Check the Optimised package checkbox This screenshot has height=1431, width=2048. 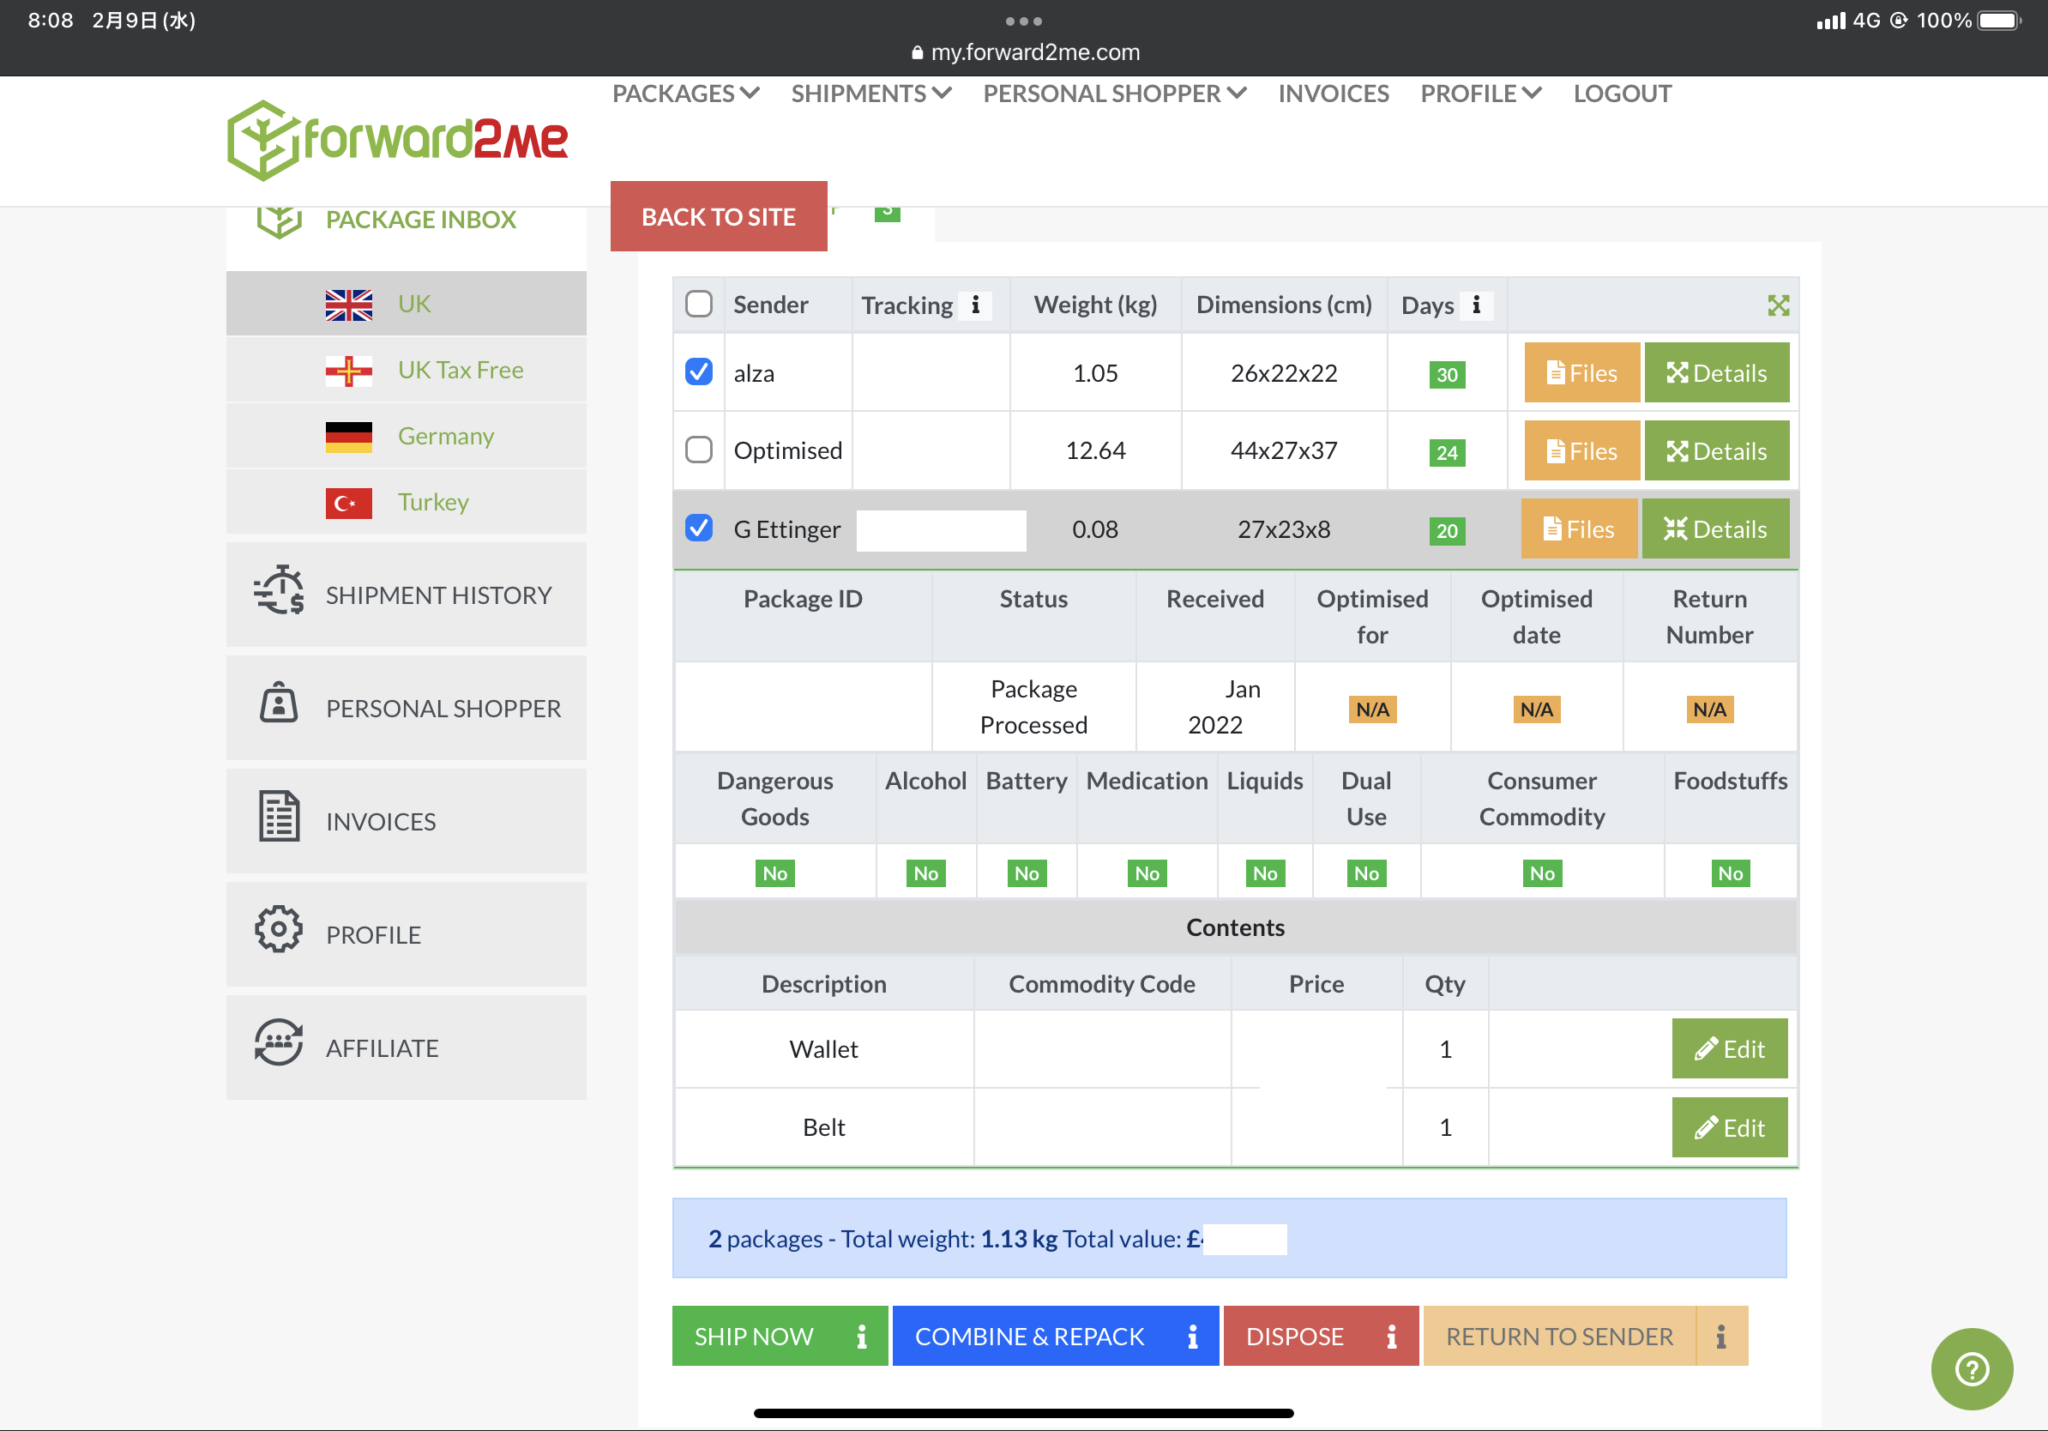coord(699,450)
